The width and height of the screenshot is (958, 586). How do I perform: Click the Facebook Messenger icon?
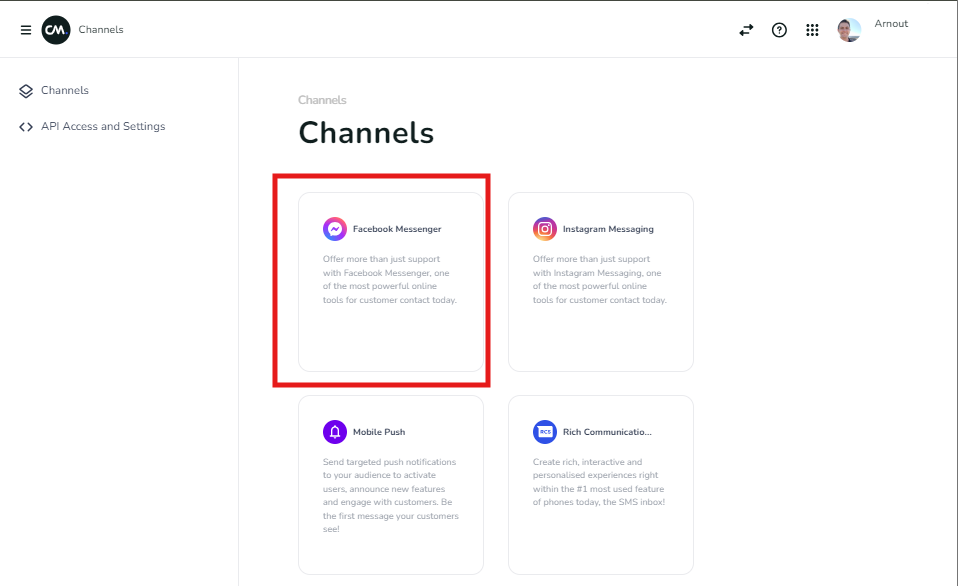(x=335, y=229)
